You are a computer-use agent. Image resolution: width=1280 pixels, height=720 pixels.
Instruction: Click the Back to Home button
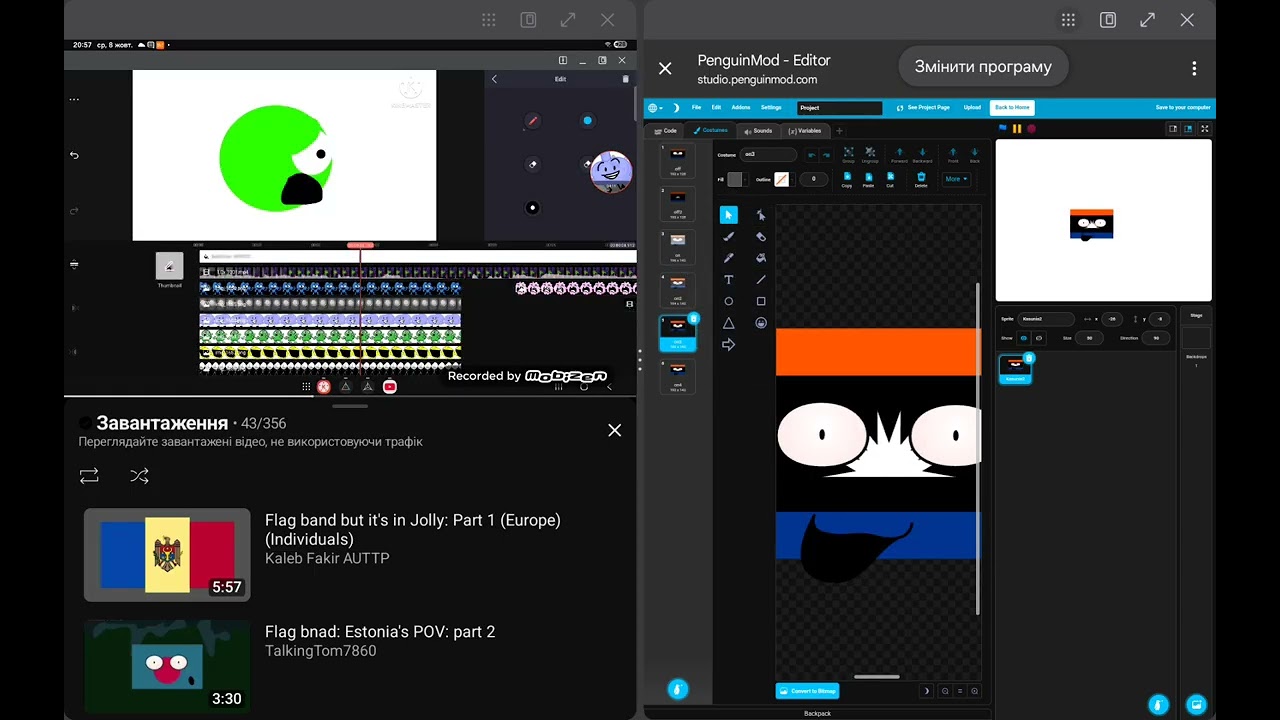tap(1012, 108)
